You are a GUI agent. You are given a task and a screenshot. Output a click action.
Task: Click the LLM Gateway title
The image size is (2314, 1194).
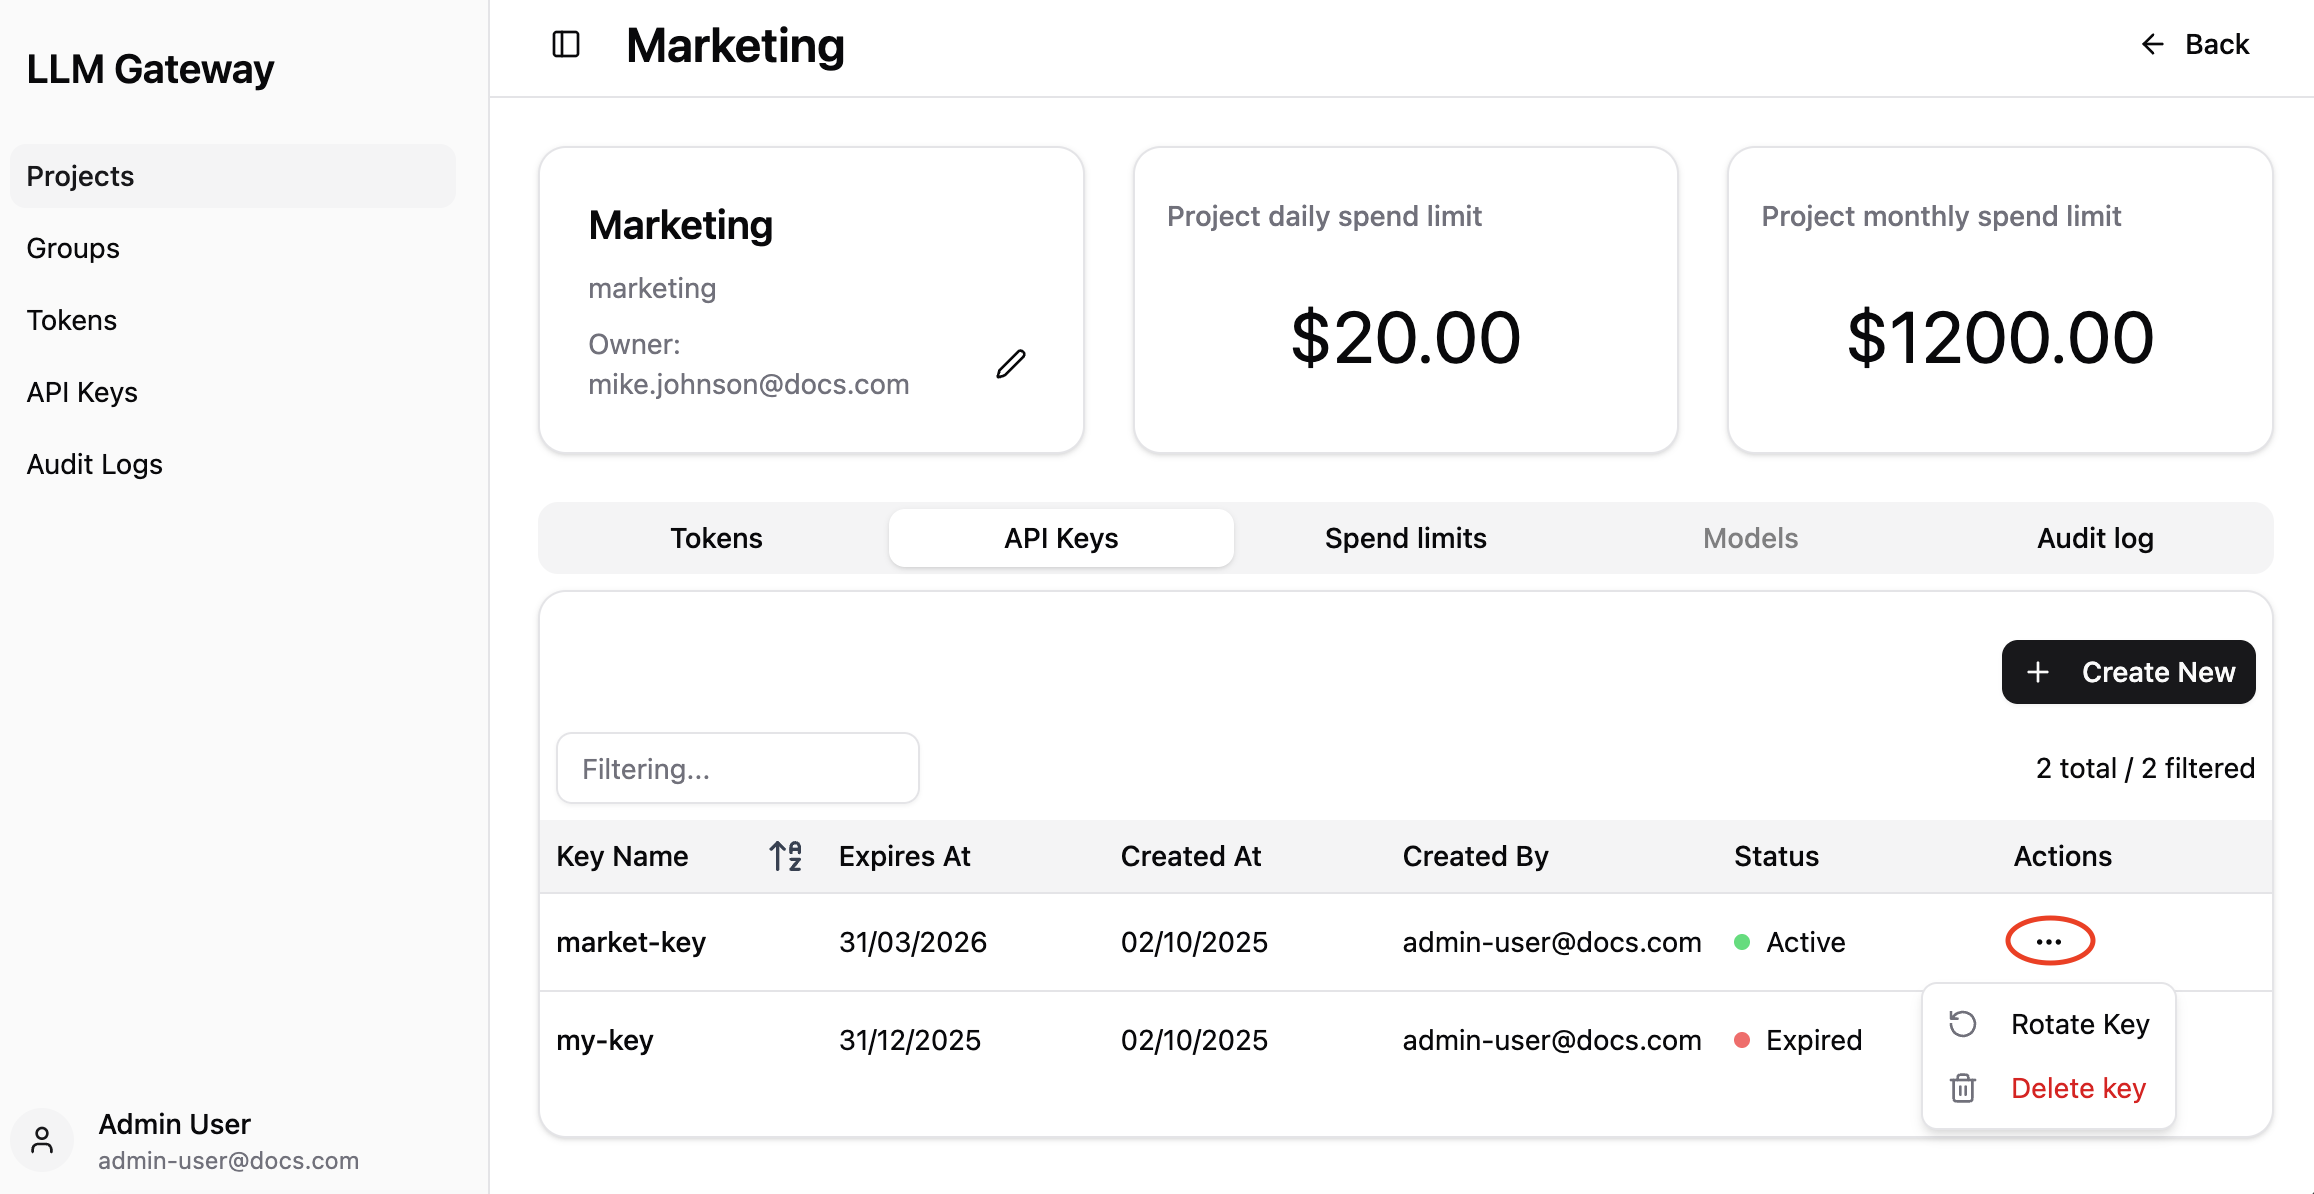click(150, 69)
